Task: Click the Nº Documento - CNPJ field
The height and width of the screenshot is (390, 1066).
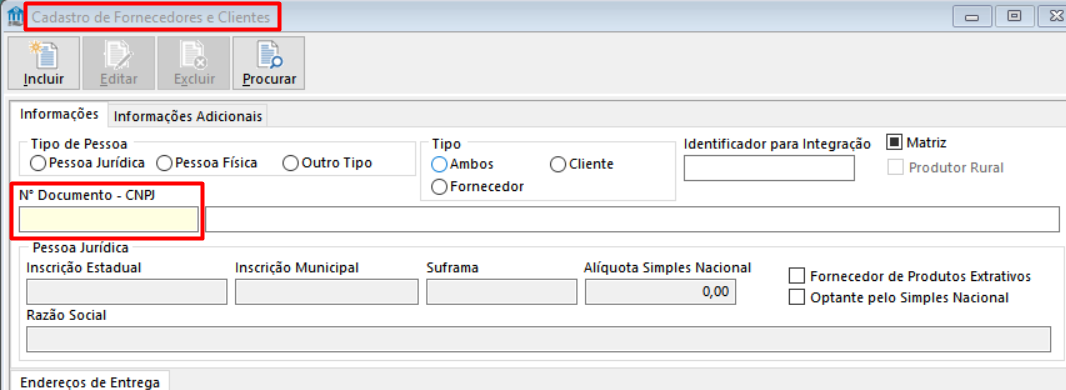Action: (x=109, y=219)
